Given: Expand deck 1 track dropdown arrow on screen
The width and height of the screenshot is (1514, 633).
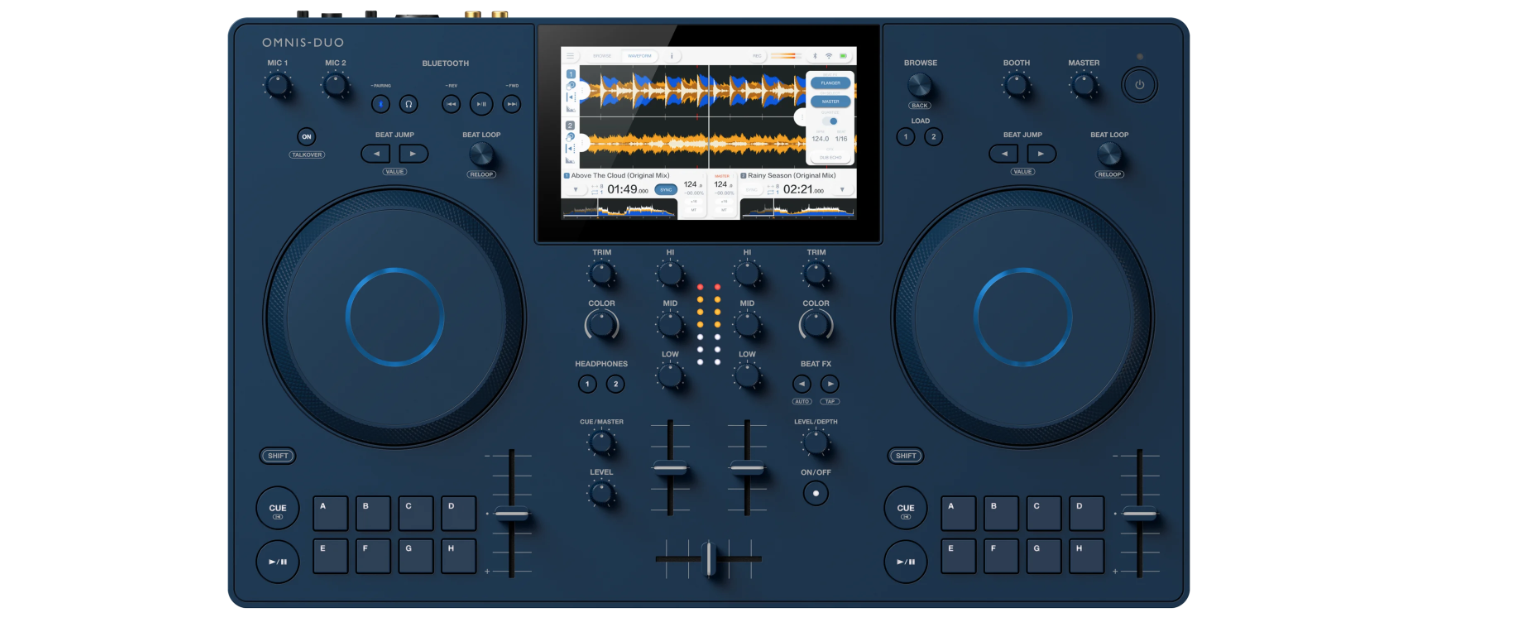Looking at the screenshot, I should [x=575, y=189].
